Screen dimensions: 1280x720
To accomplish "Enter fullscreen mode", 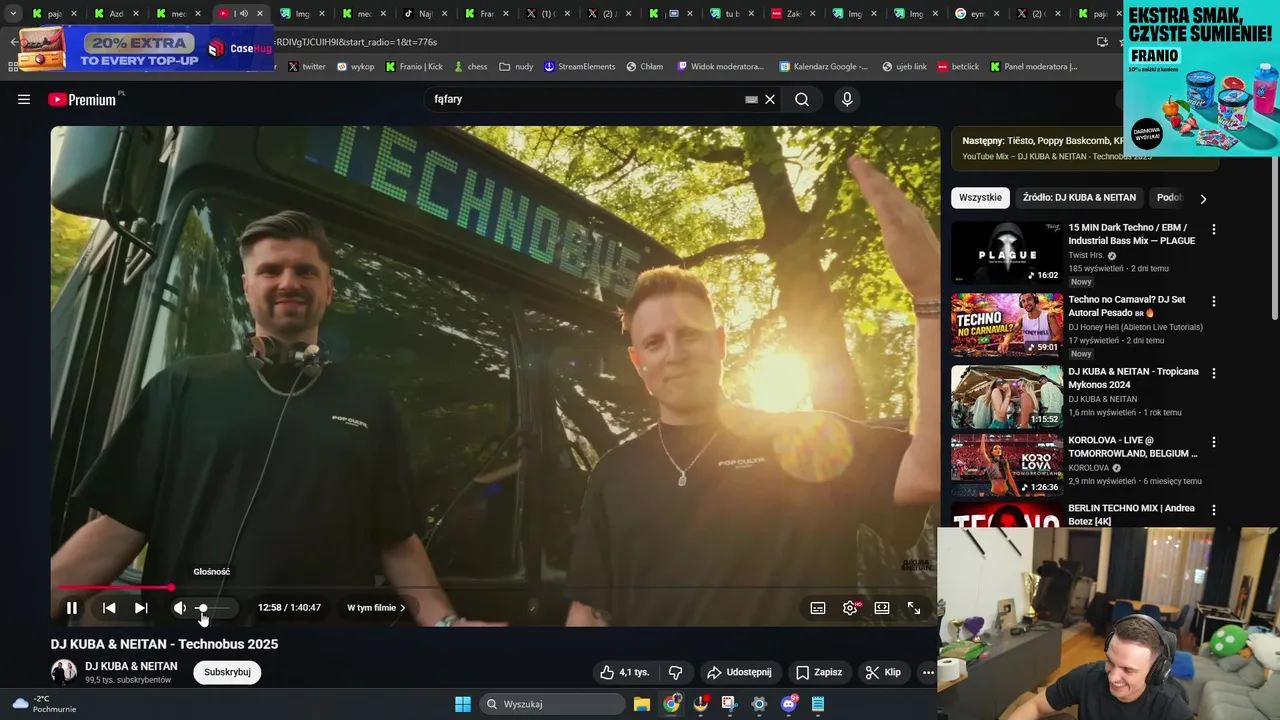I will coord(914,608).
